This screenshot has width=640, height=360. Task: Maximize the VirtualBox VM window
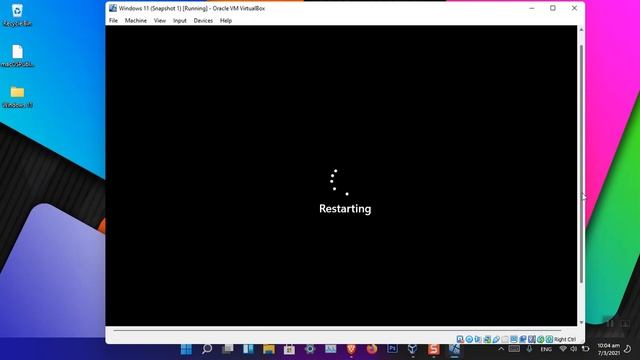point(553,8)
